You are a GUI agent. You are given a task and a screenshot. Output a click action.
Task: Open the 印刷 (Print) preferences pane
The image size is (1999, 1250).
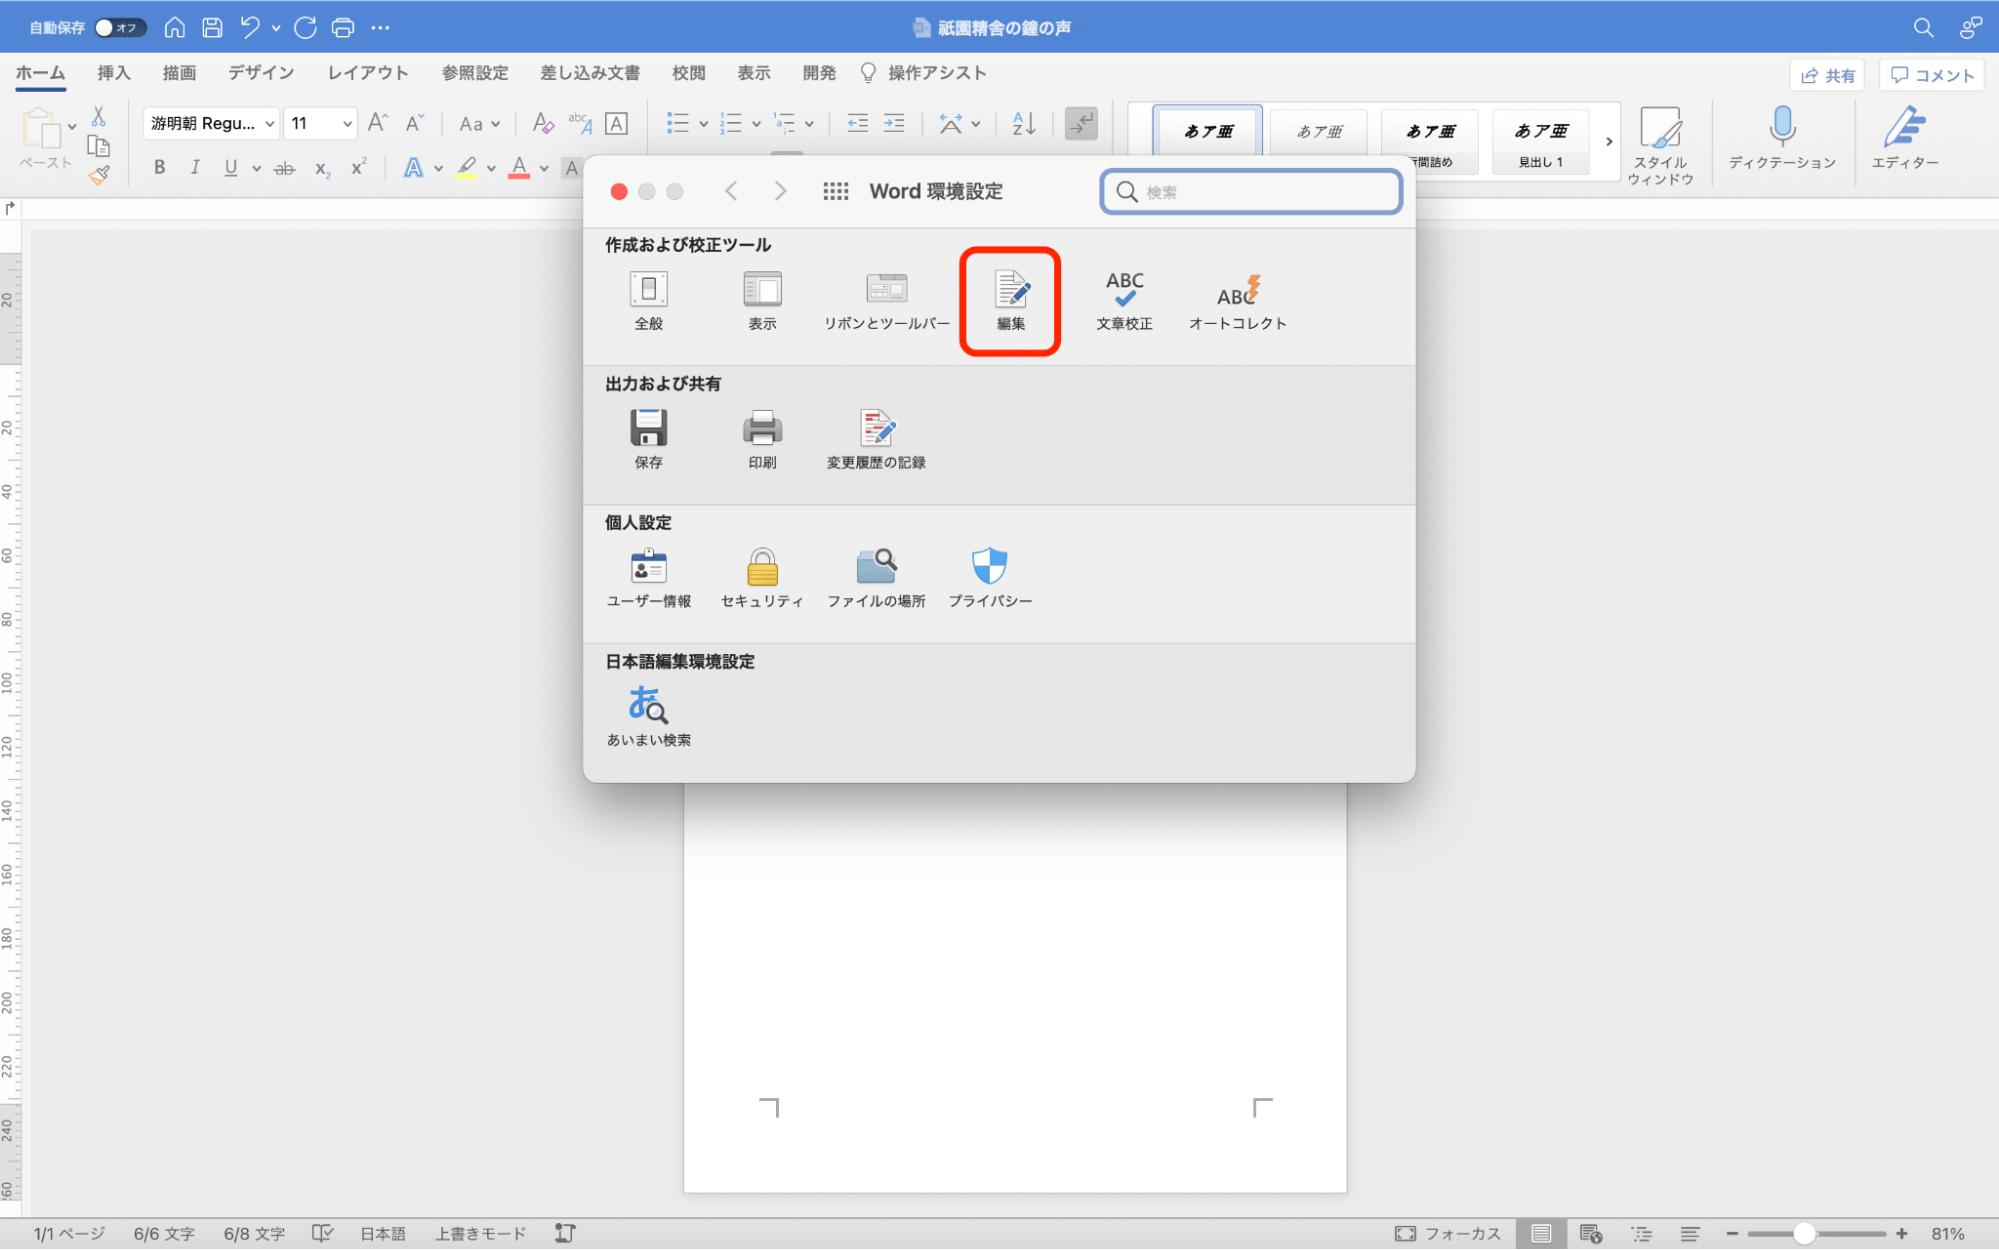pos(762,439)
